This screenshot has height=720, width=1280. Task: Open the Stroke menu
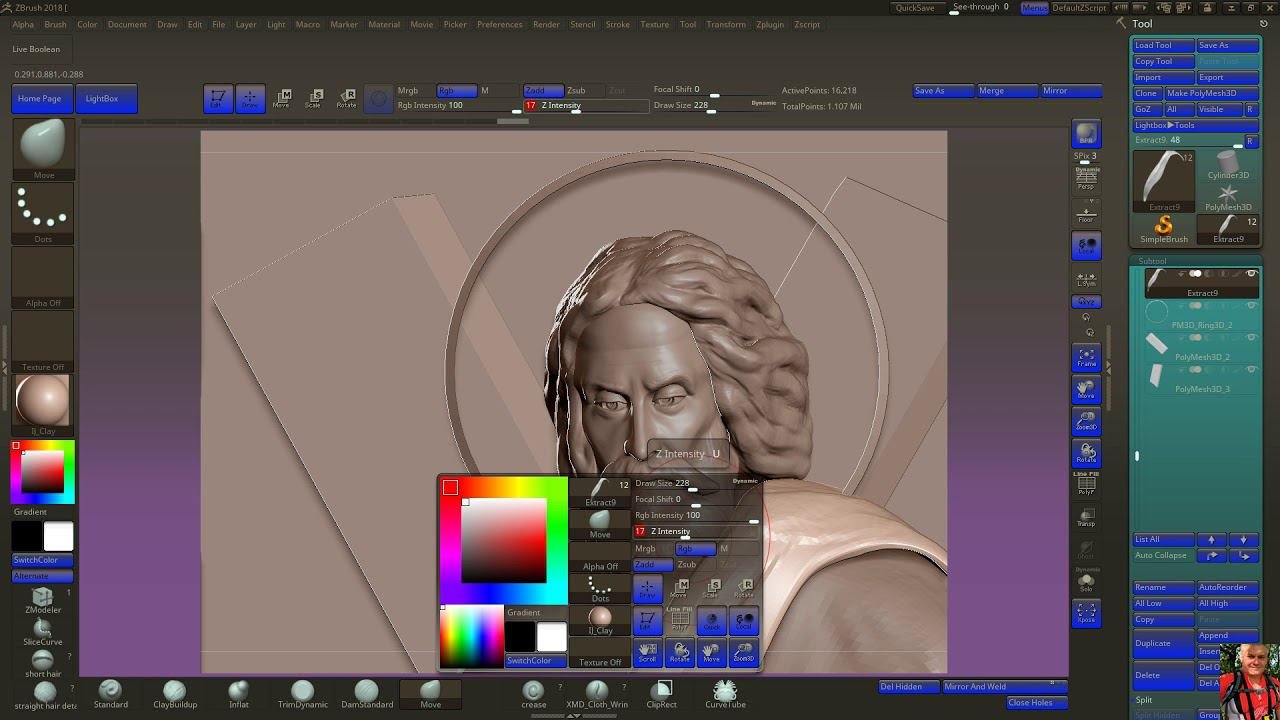point(617,24)
